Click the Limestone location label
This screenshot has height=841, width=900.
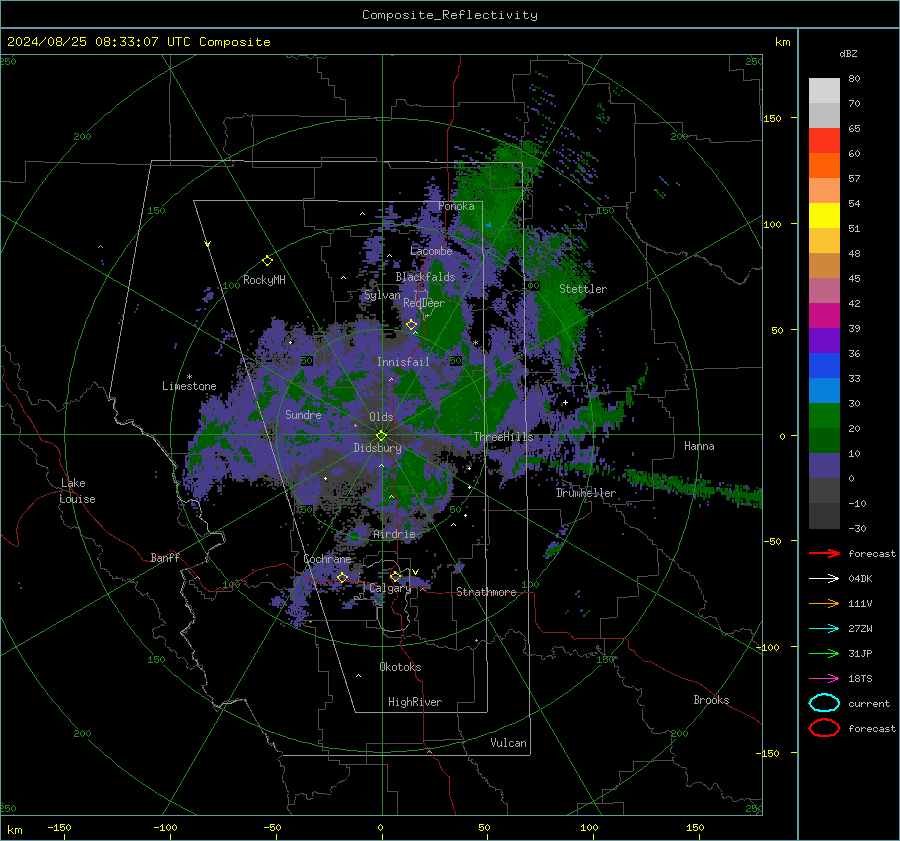click(x=189, y=386)
